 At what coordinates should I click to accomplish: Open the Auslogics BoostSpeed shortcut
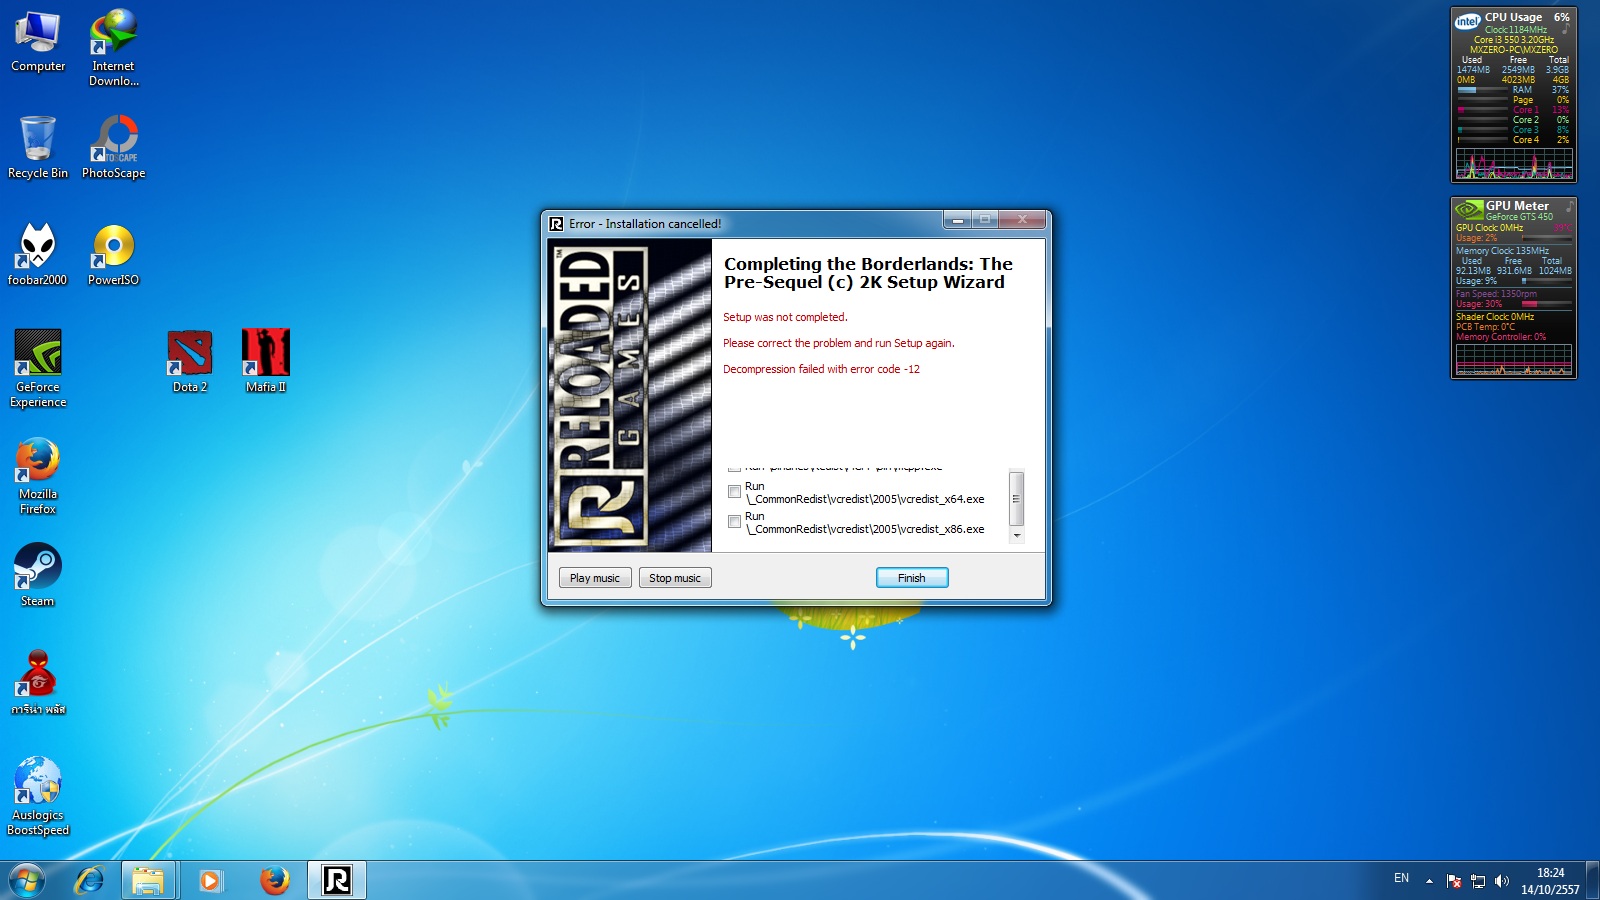click(x=38, y=797)
